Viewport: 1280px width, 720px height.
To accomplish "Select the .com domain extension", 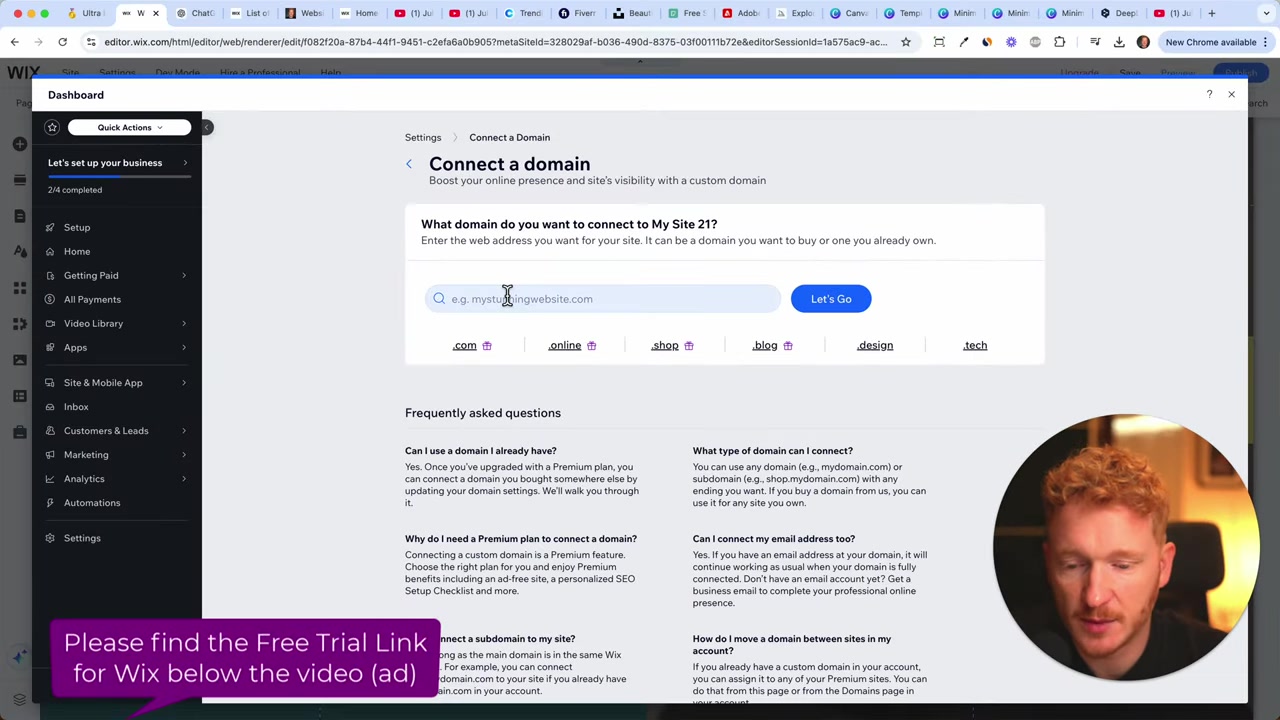I will [x=464, y=345].
